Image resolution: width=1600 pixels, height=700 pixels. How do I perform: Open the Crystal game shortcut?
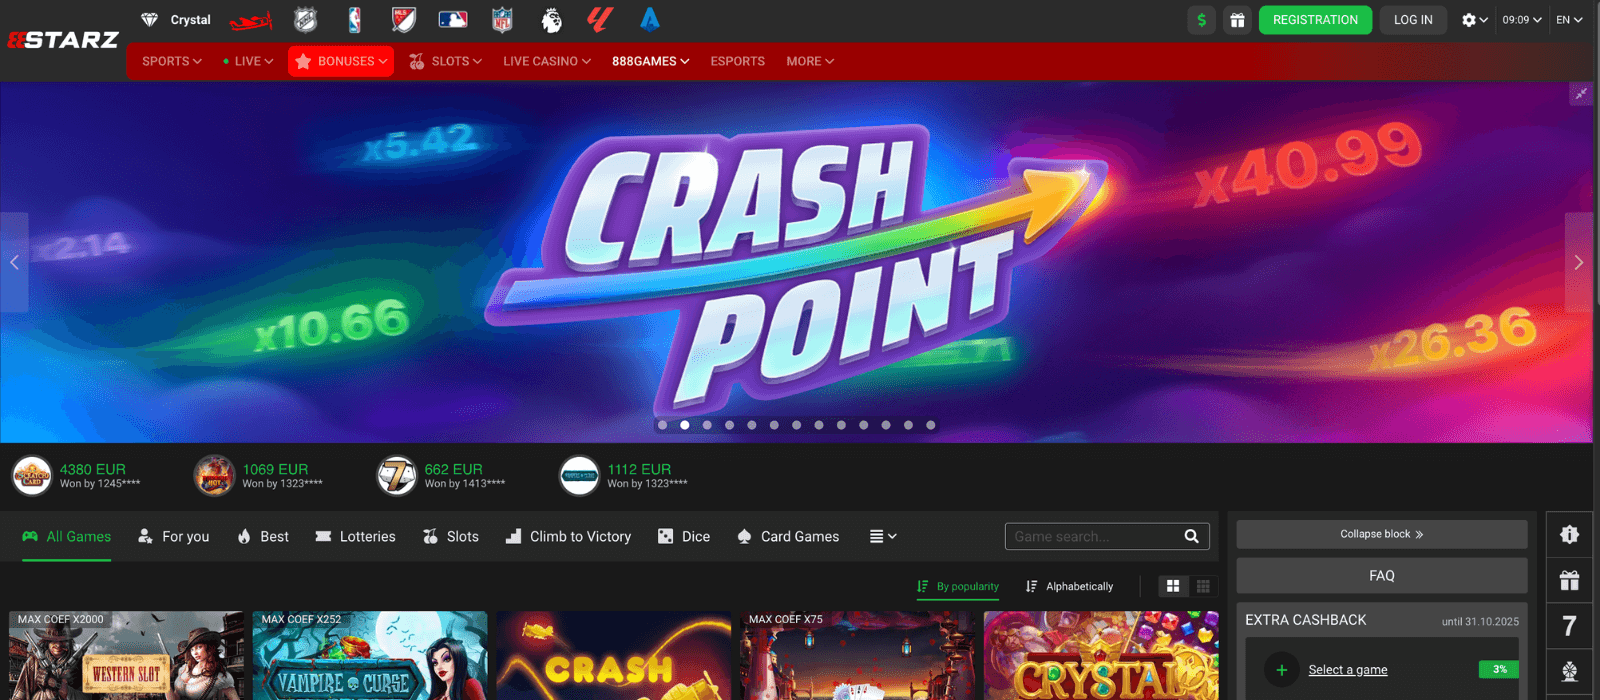click(176, 20)
